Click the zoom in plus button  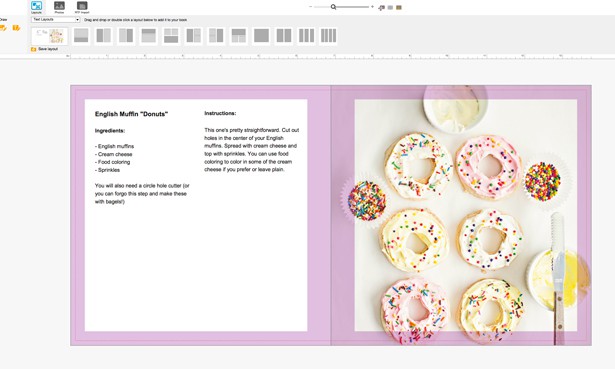(x=372, y=7)
